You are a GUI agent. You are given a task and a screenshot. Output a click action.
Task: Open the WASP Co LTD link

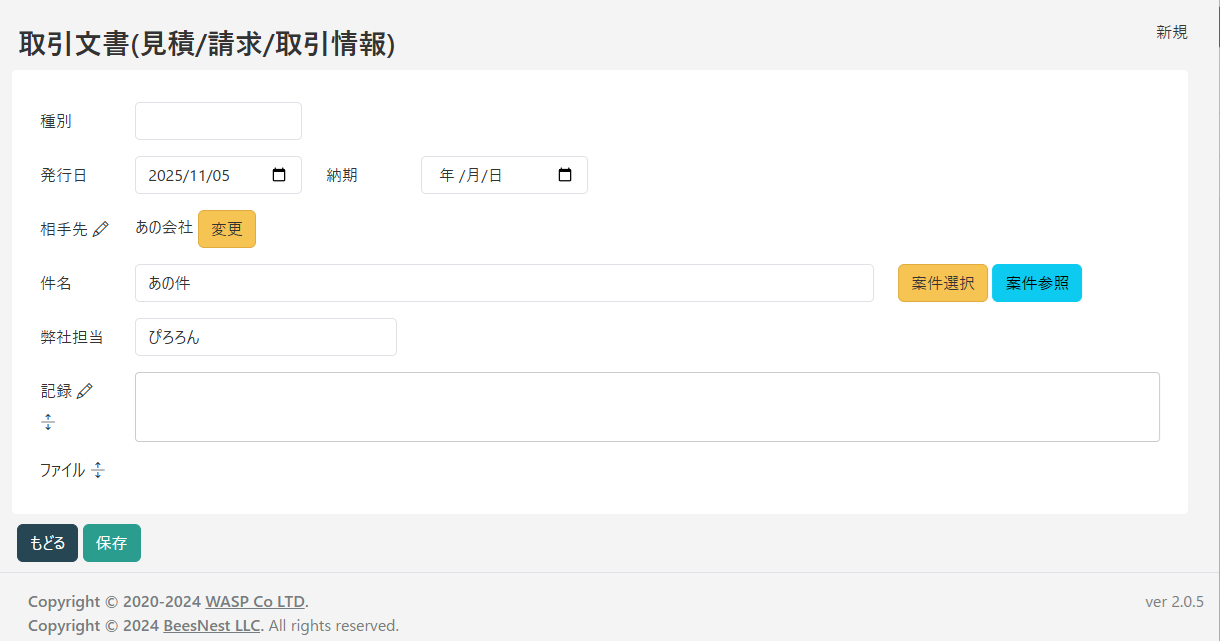pyautogui.click(x=255, y=601)
